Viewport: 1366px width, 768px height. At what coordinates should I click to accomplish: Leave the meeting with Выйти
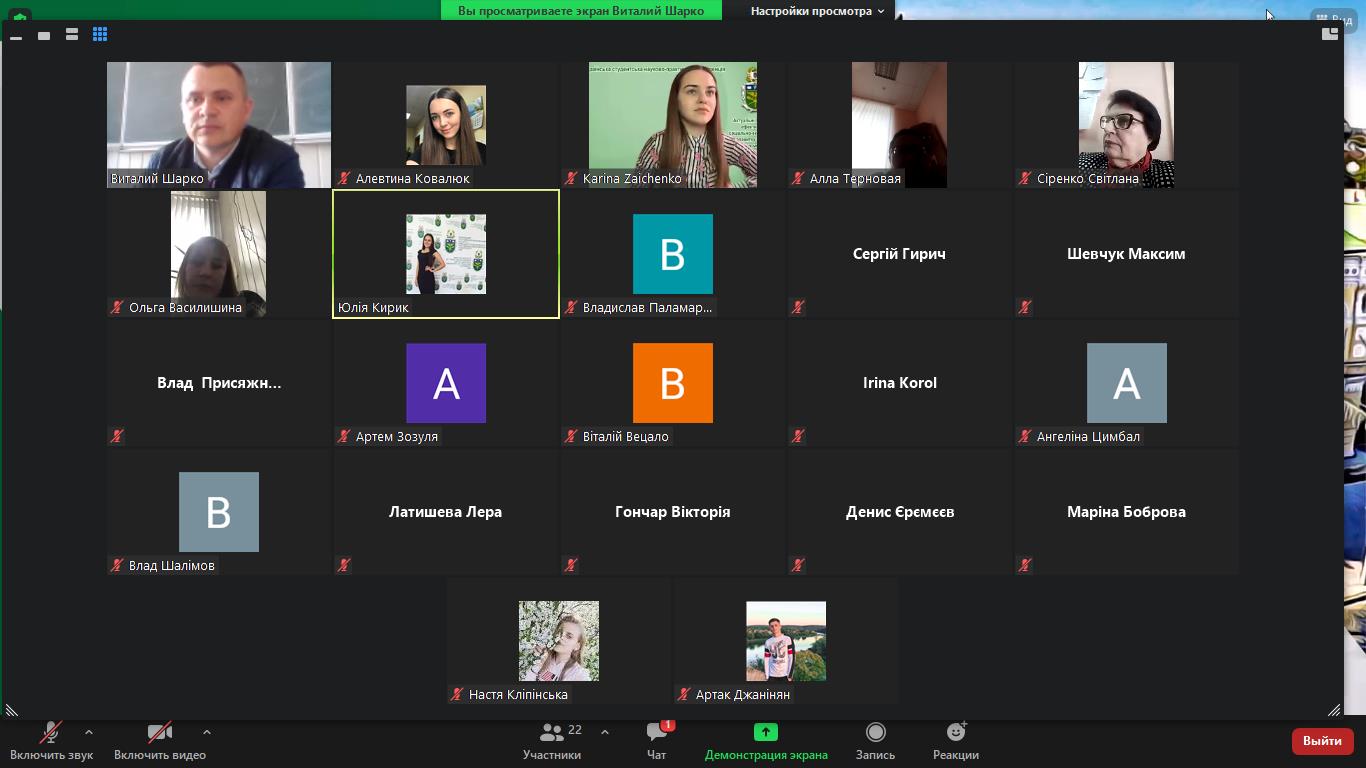1322,741
